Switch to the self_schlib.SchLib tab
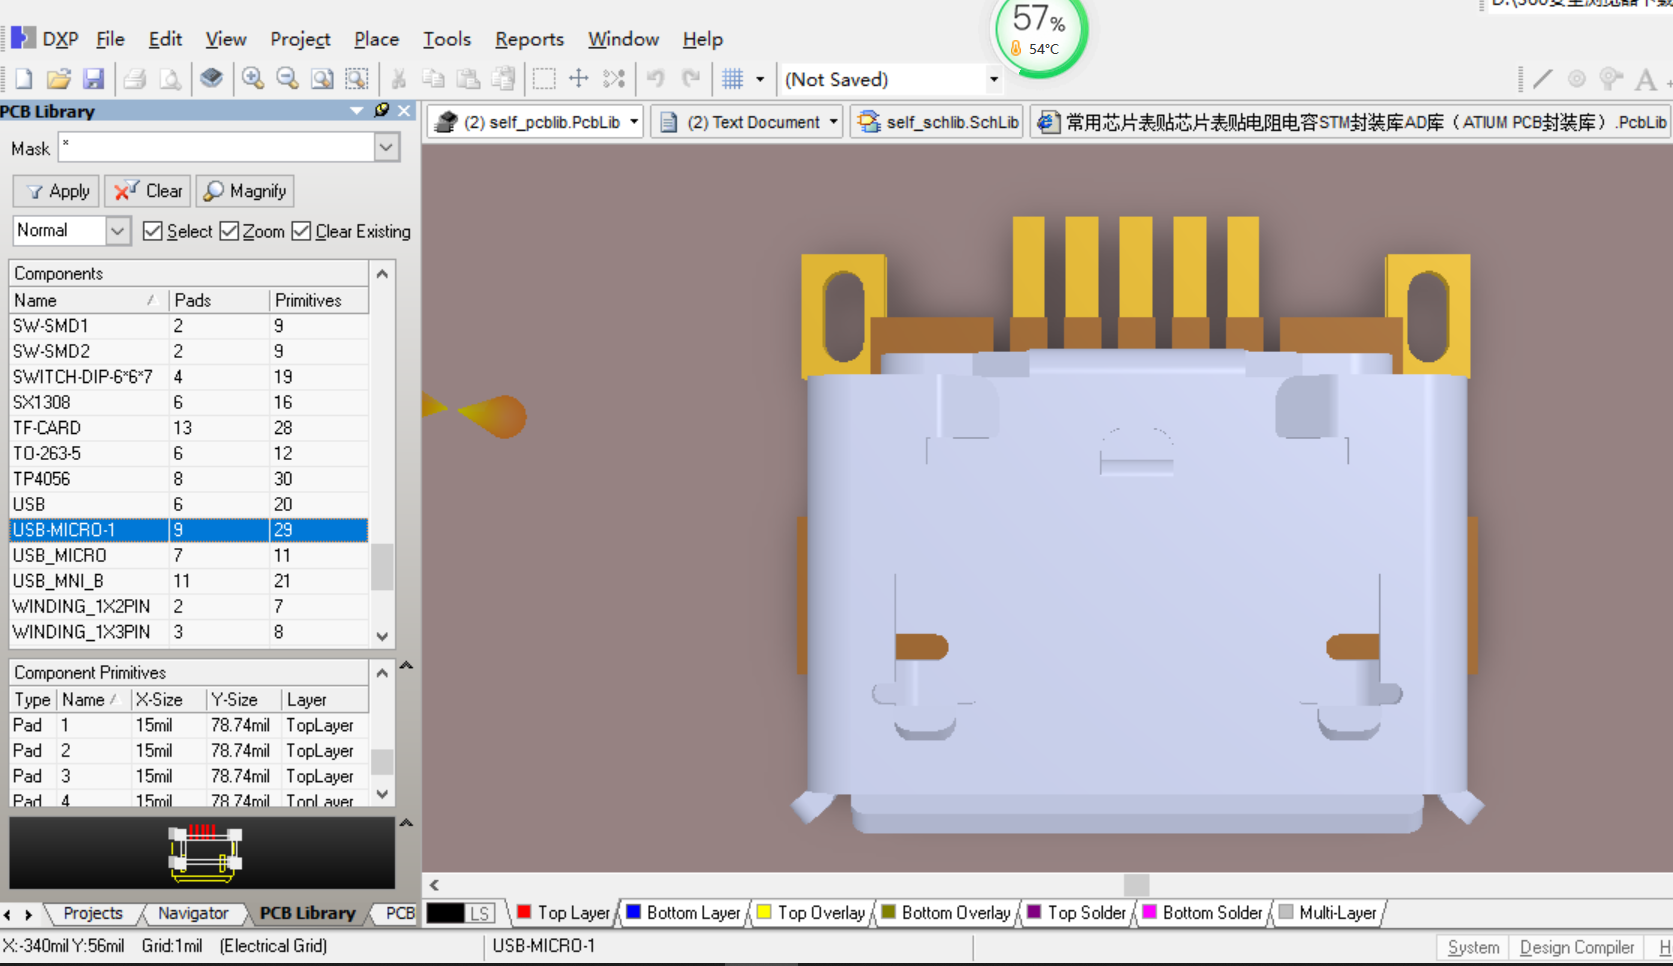Viewport: 1673px width, 966px height. click(x=938, y=122)
